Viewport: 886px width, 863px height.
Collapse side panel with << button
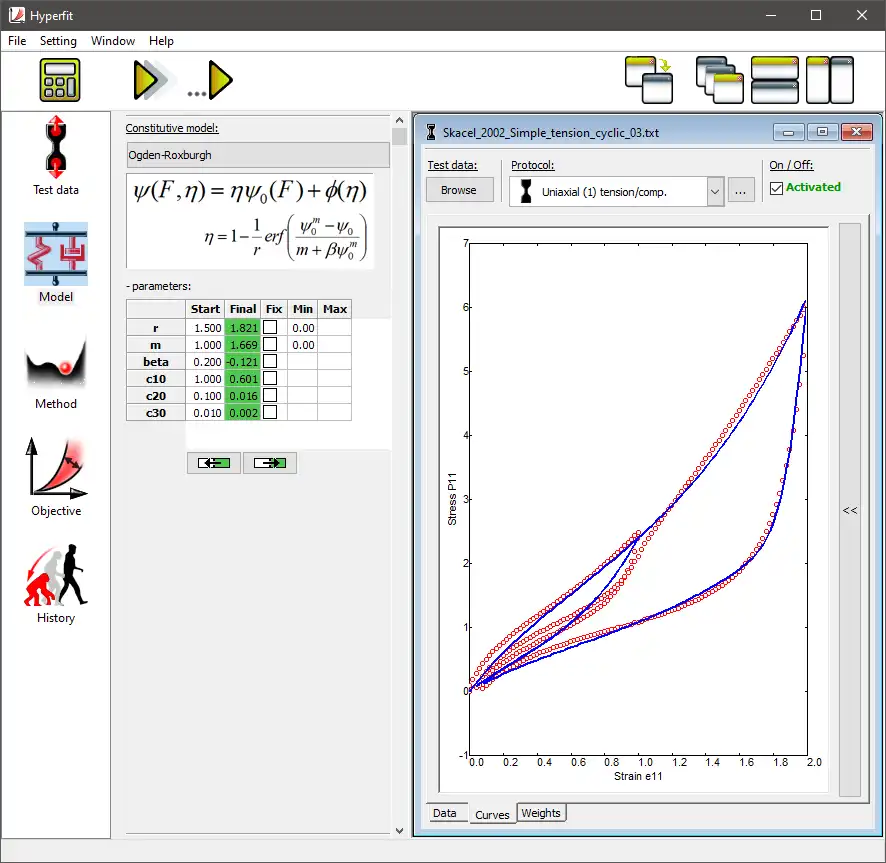click(x=850, y=510)
